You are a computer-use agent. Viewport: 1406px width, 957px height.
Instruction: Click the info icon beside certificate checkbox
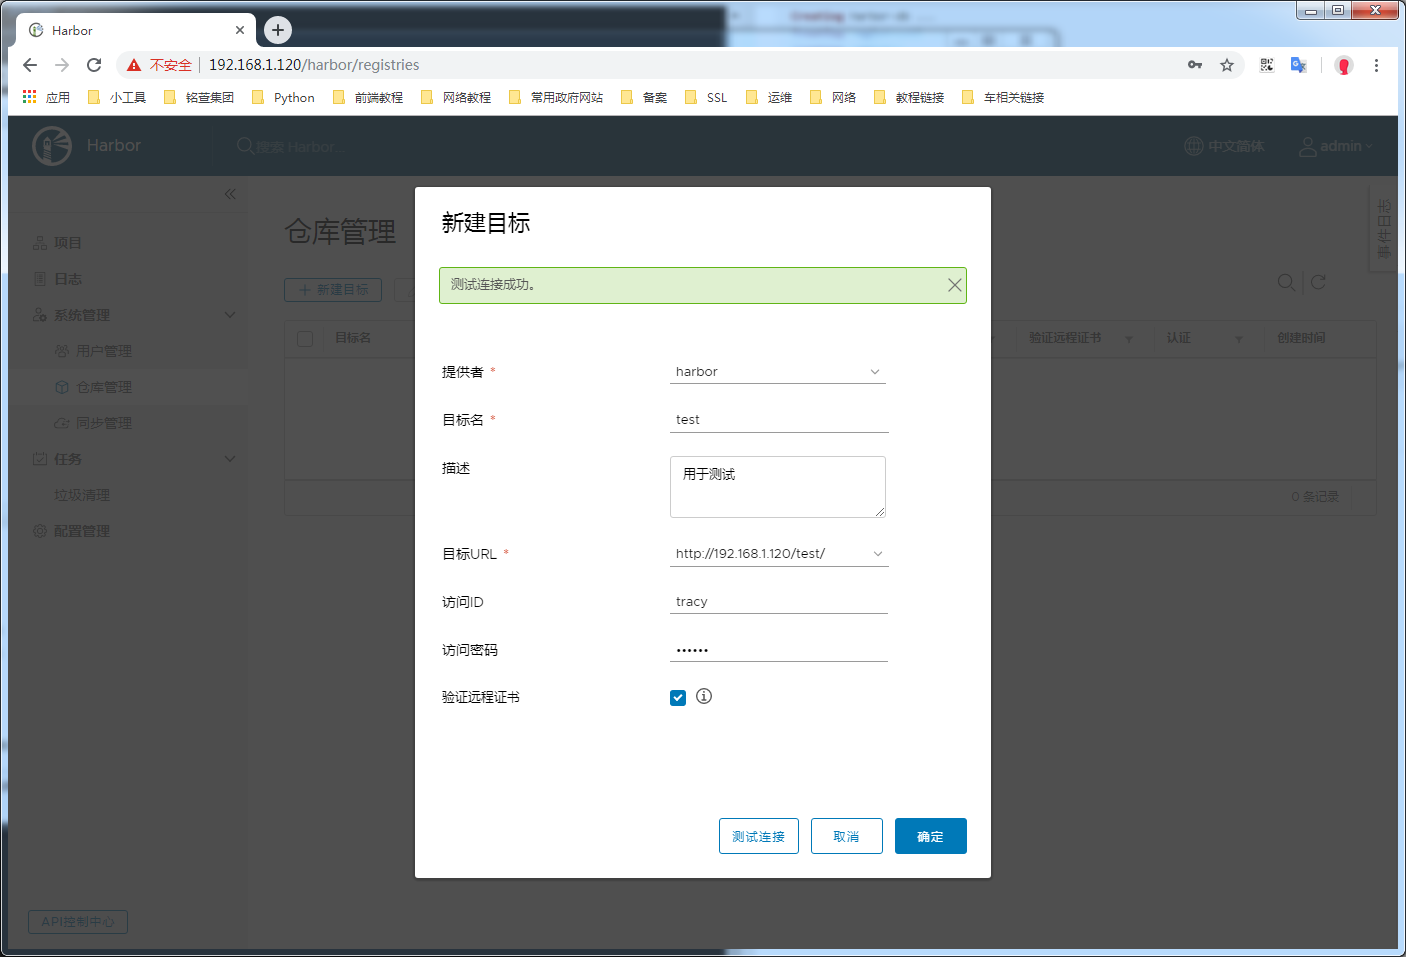(x=704, y=696)
